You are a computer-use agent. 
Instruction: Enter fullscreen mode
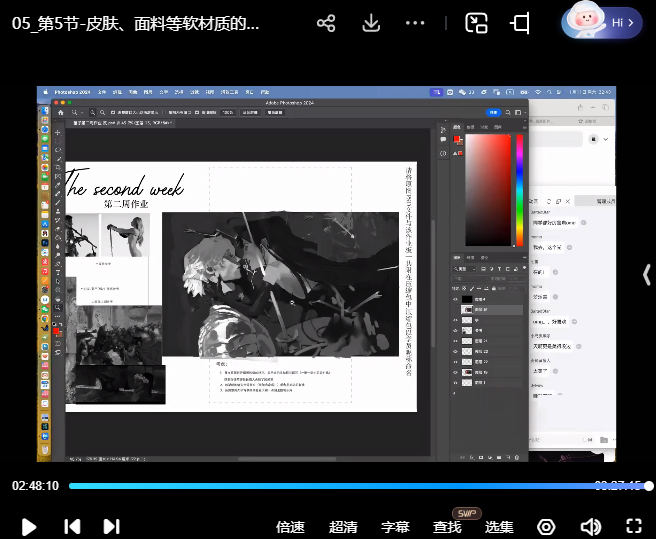click(633, 526)
